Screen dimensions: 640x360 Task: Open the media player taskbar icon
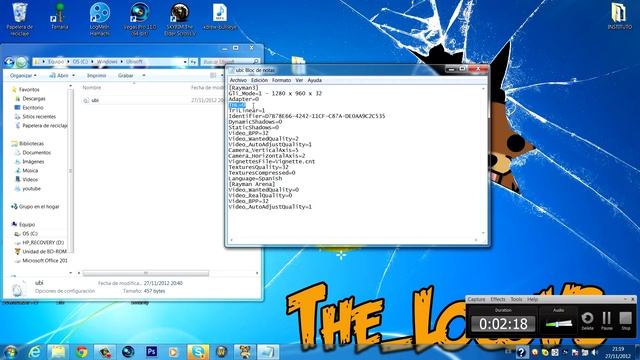(174, 352)
